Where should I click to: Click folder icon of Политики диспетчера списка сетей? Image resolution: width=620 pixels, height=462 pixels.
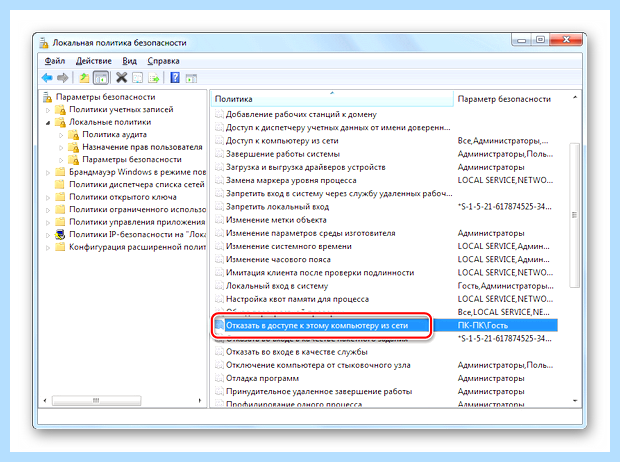60,184
